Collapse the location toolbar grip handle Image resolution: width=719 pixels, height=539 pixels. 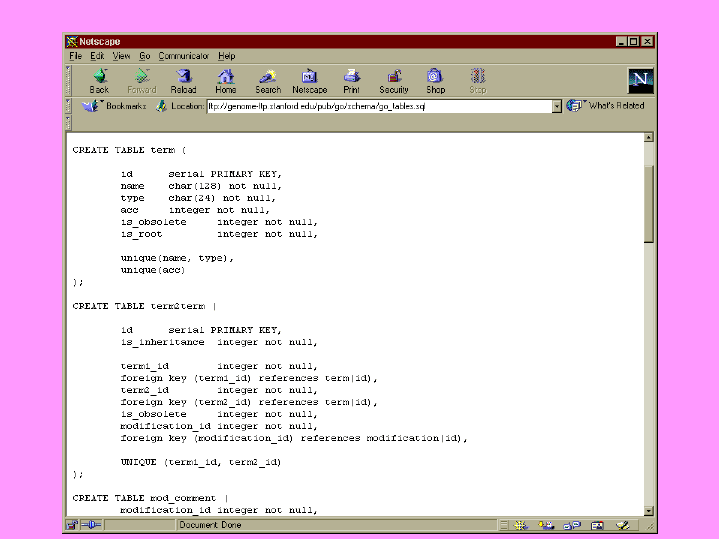click(x=68, y=106)
